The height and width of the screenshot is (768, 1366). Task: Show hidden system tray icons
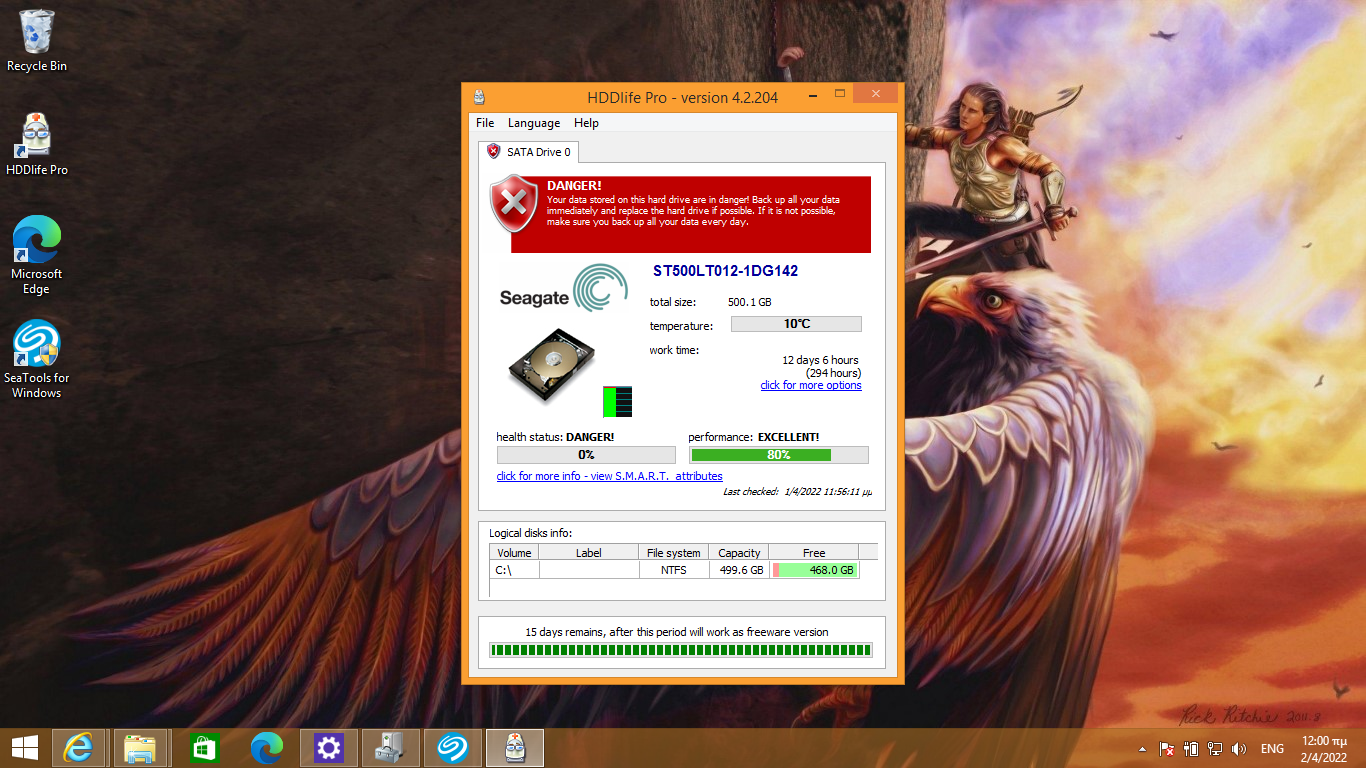1142,748
